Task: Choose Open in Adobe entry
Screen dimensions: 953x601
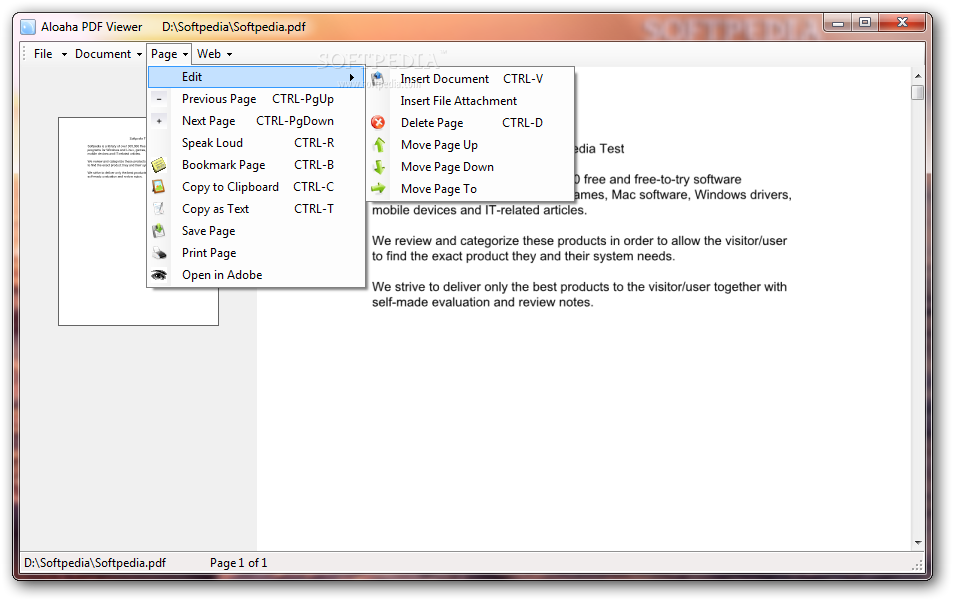Action: point(256,275)
